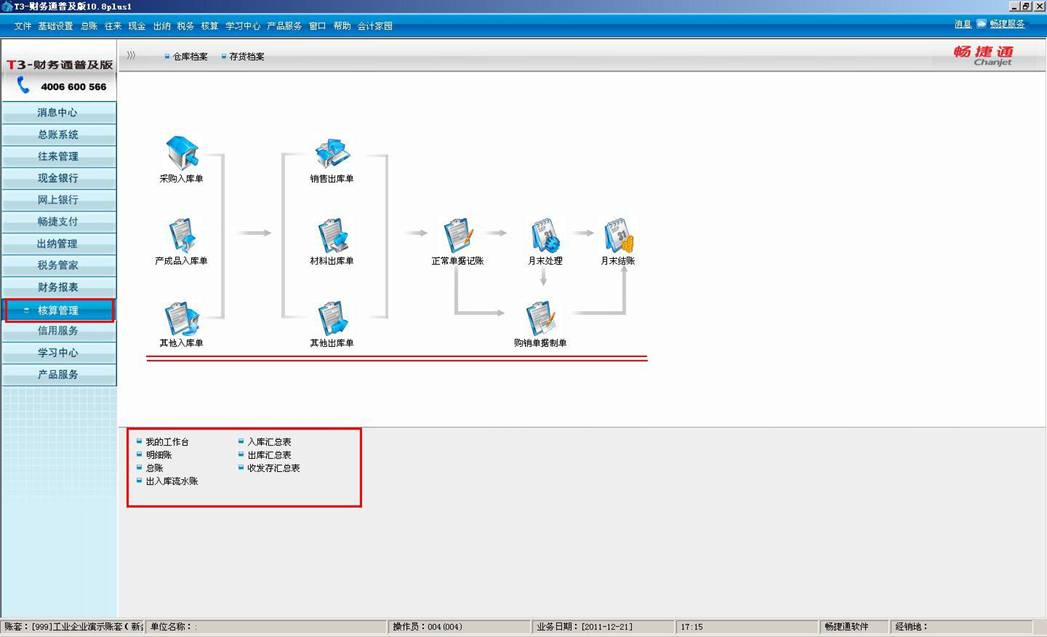Open the 出纳 menu
This screenshot has width=1047, height=637.
[x=162, y=26]
